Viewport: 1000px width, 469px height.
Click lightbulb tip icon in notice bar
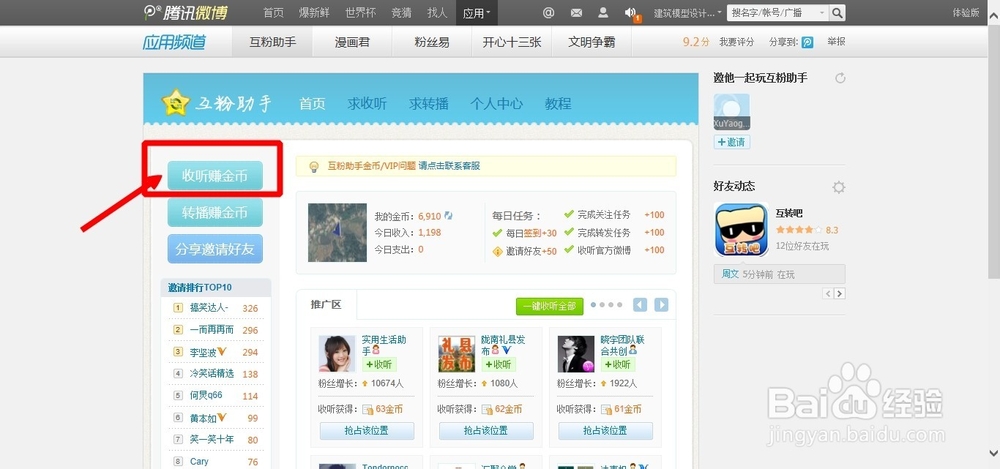314,167
